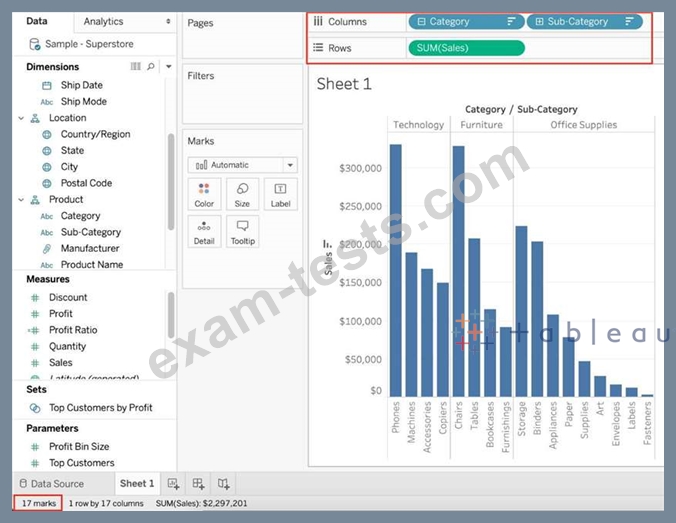Screen dimensions: 676x523
Task: Click the Storage sub-category axis label
Action: (521, 419)
